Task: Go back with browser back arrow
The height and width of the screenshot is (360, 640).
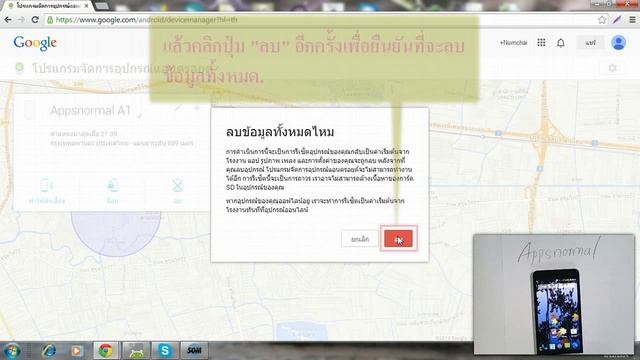Action: pyautogui.click(x=8, y=20)
